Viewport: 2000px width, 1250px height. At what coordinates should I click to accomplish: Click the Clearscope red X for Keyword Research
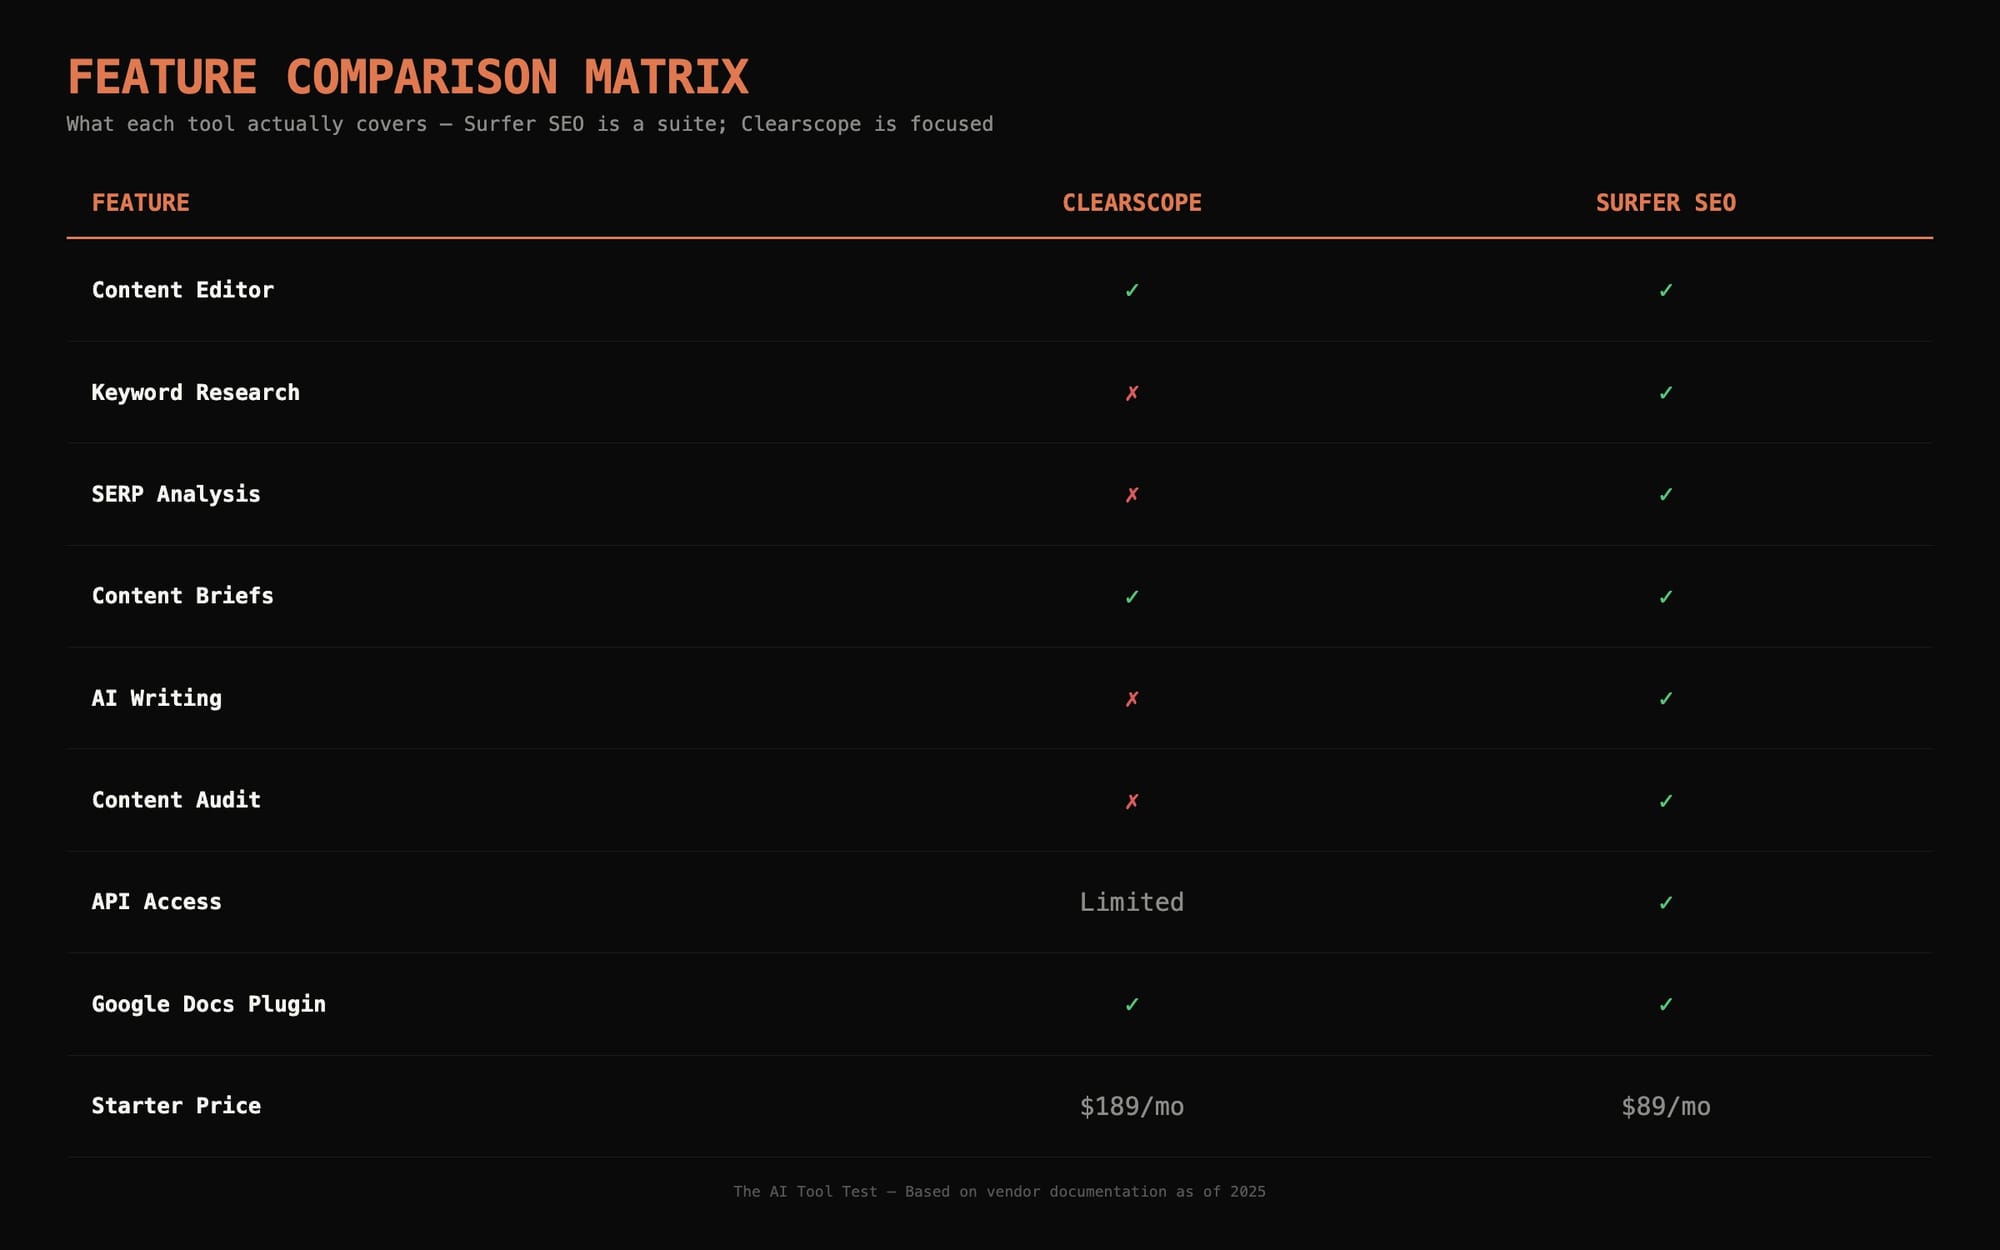pyautogui.click(x=1132, y=393)
